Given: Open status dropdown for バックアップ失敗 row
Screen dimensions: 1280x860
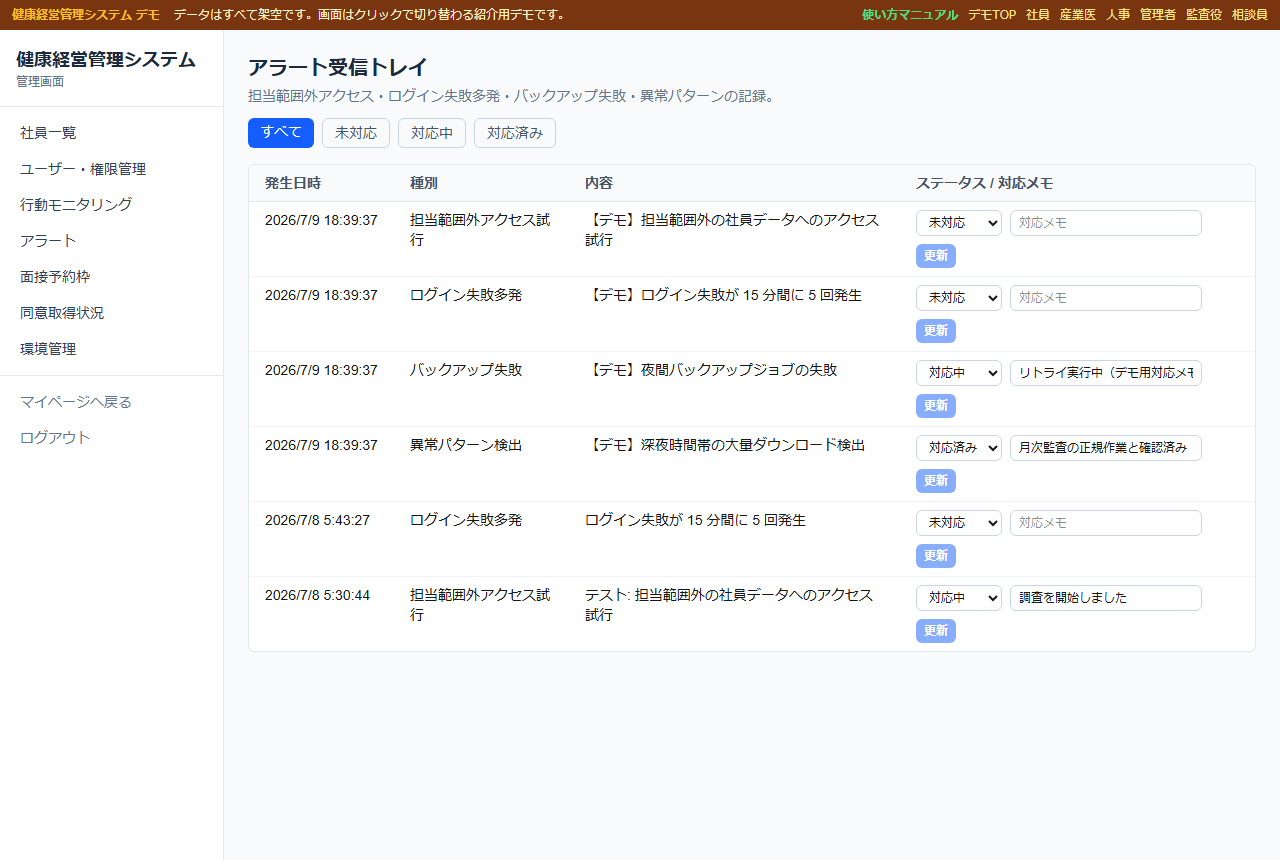Looking at the screenshot, I should click(959, 373).
